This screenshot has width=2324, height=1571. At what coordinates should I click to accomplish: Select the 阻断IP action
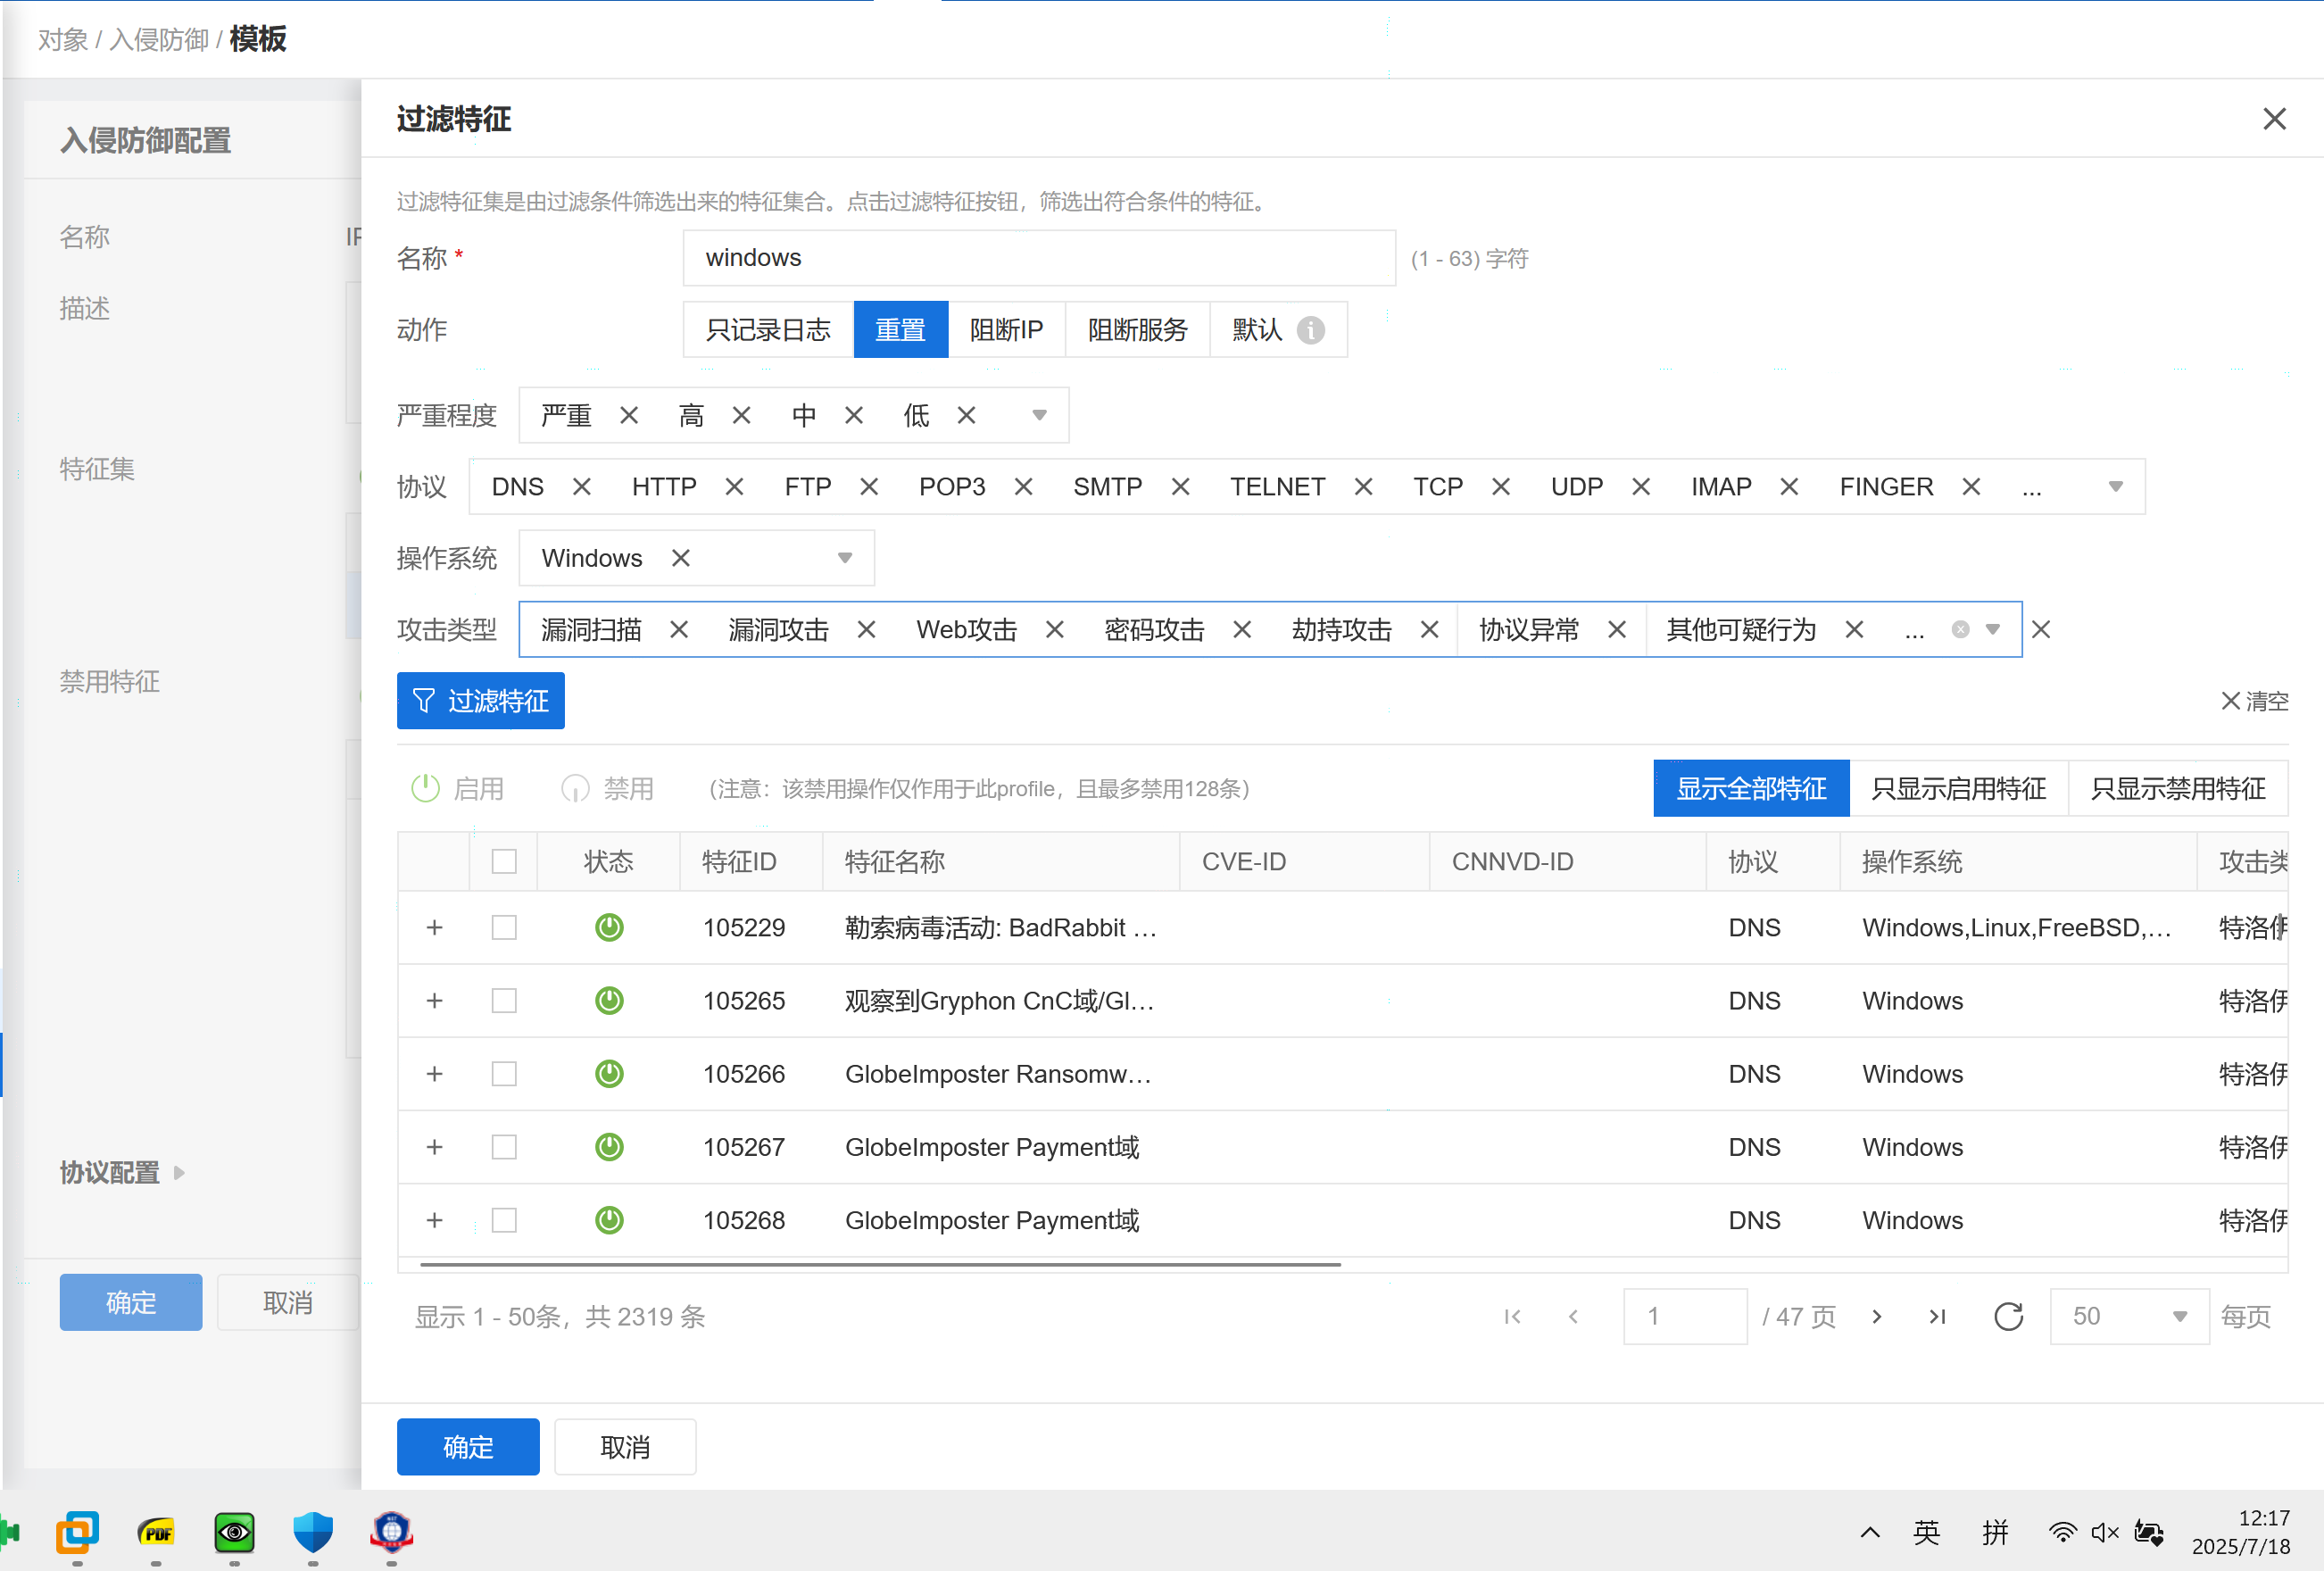(x=1006, y=330)
